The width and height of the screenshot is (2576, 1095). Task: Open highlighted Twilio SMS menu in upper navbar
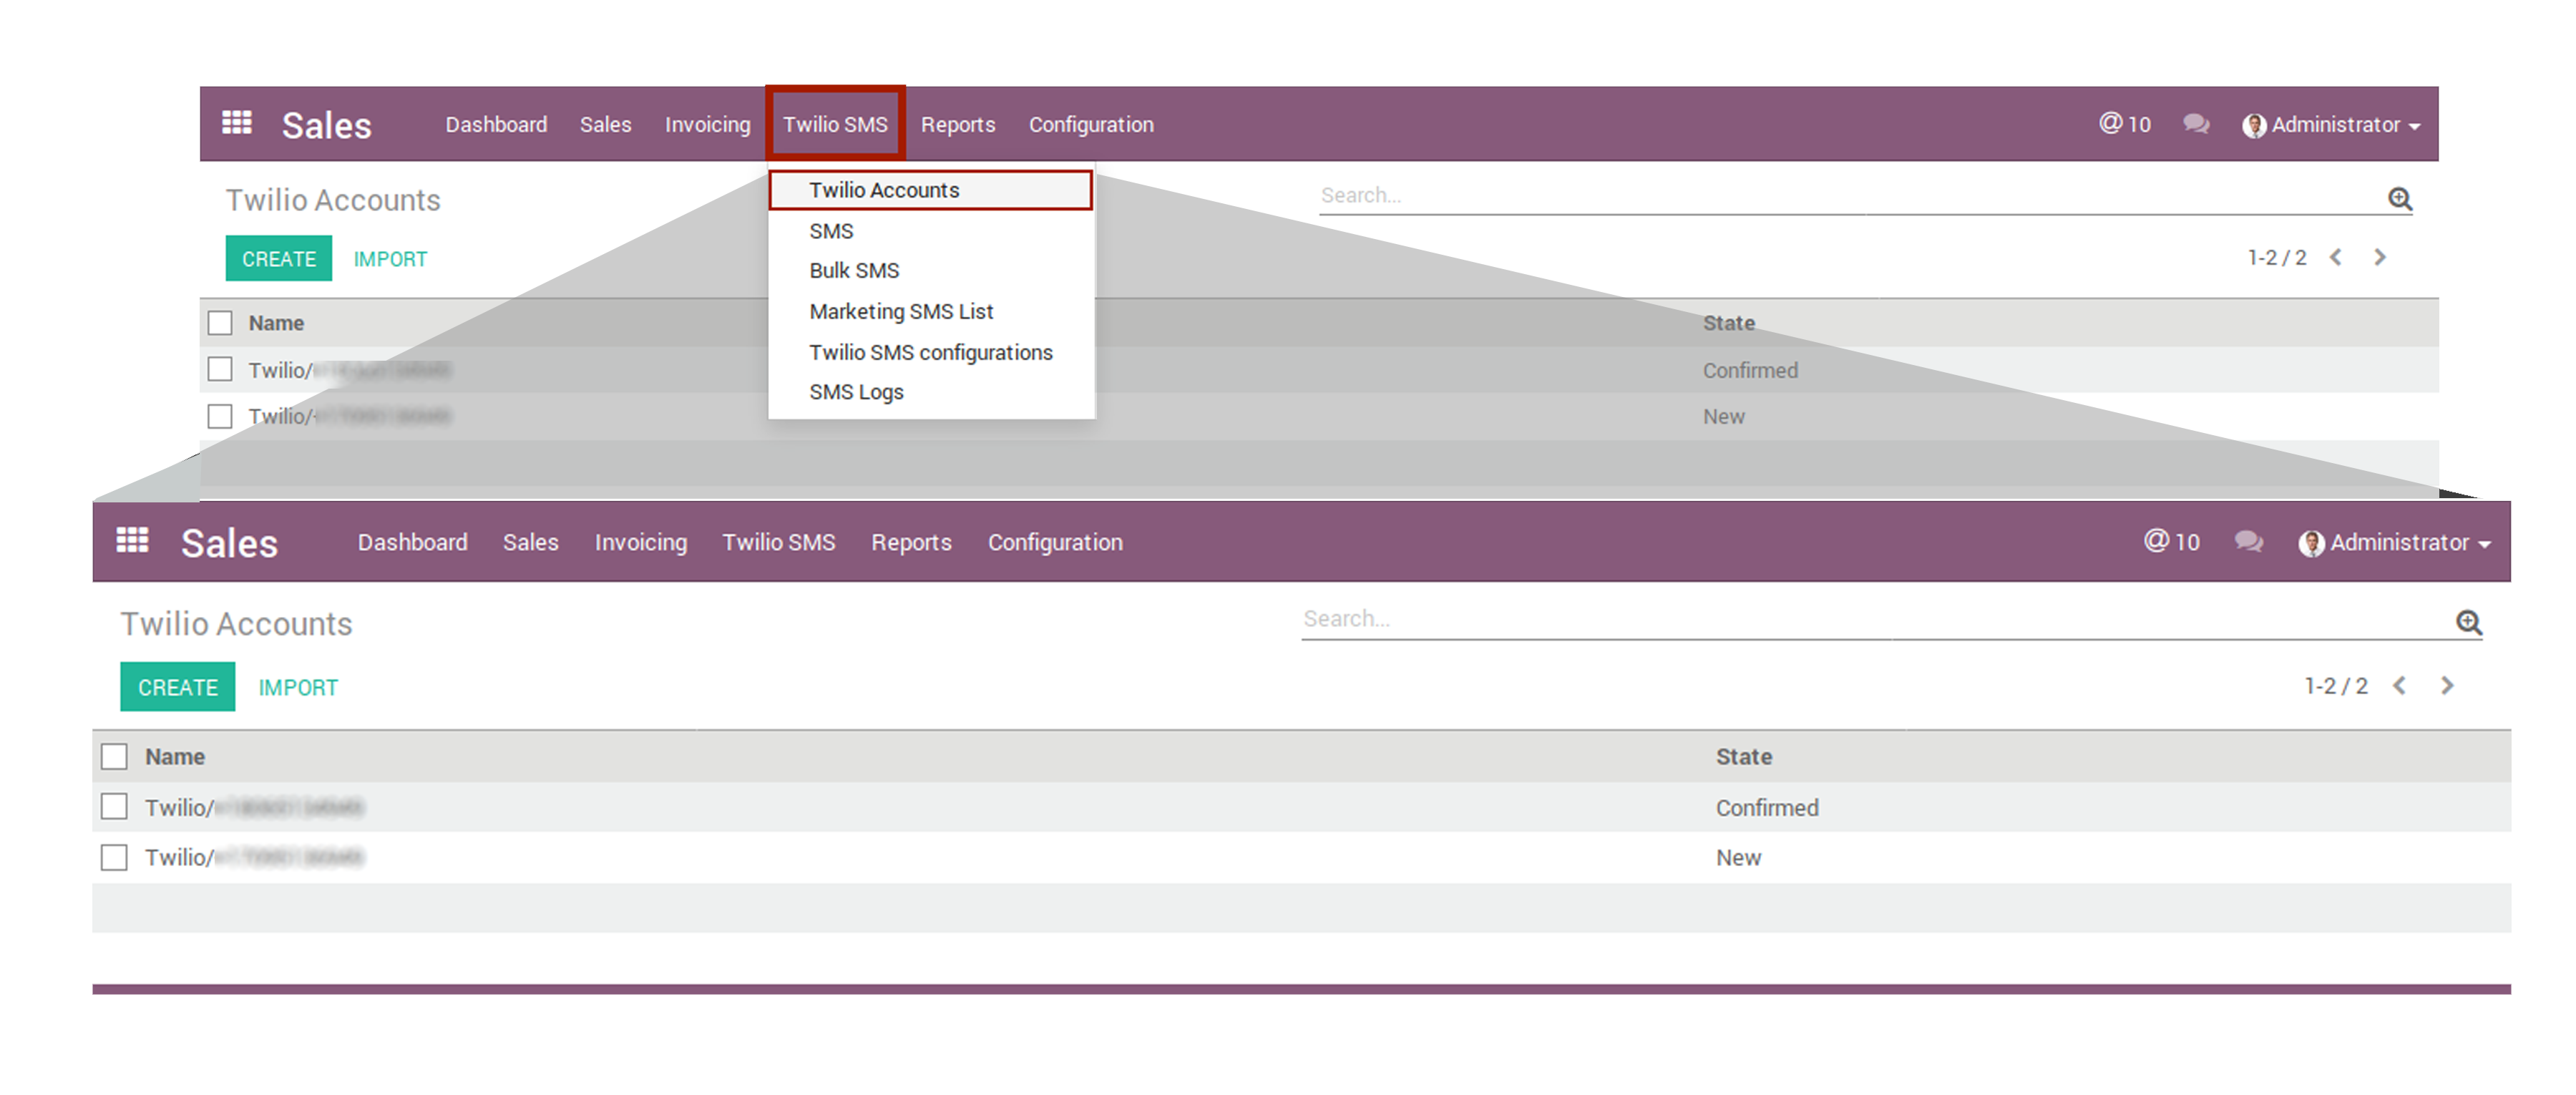coord(835,124)
